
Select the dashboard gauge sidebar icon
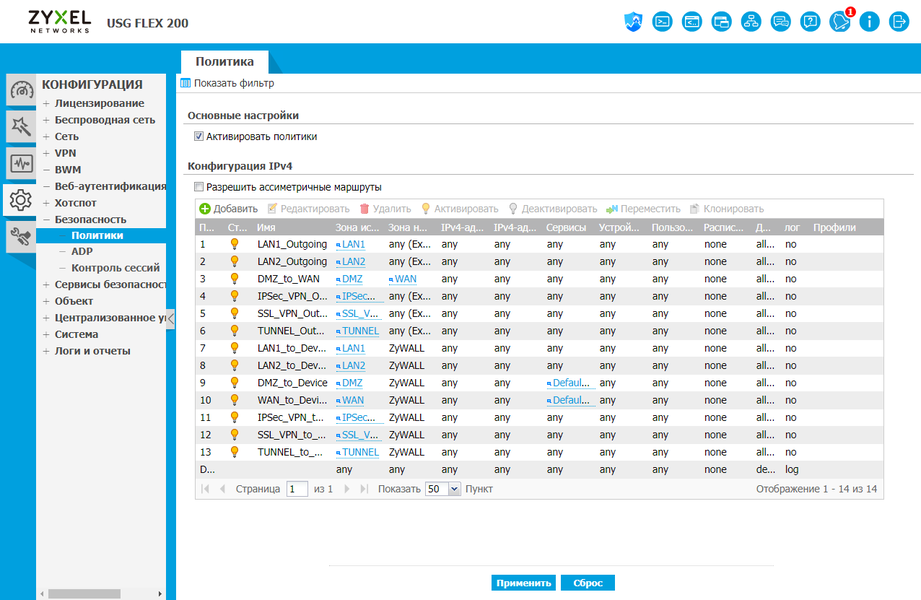(21, 90)
